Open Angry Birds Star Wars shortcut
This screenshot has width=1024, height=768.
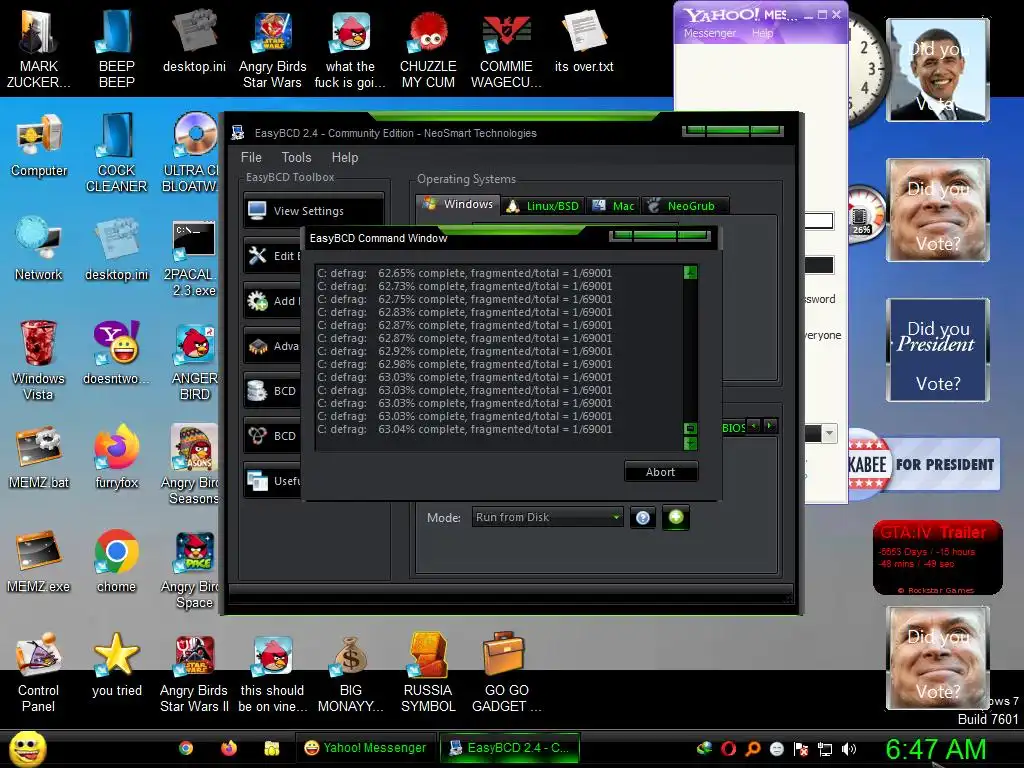click(x=272, y=47)
